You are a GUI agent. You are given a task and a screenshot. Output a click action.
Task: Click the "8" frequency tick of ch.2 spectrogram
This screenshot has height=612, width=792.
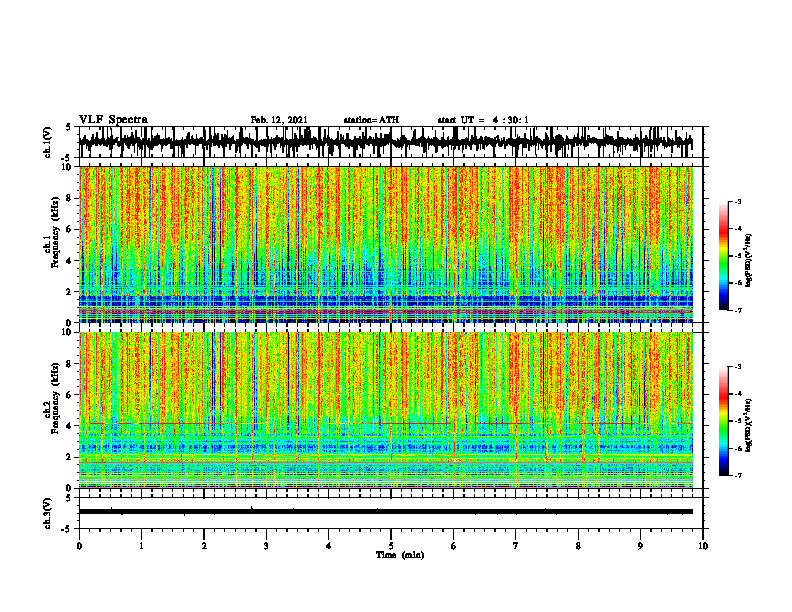point(70,364)
